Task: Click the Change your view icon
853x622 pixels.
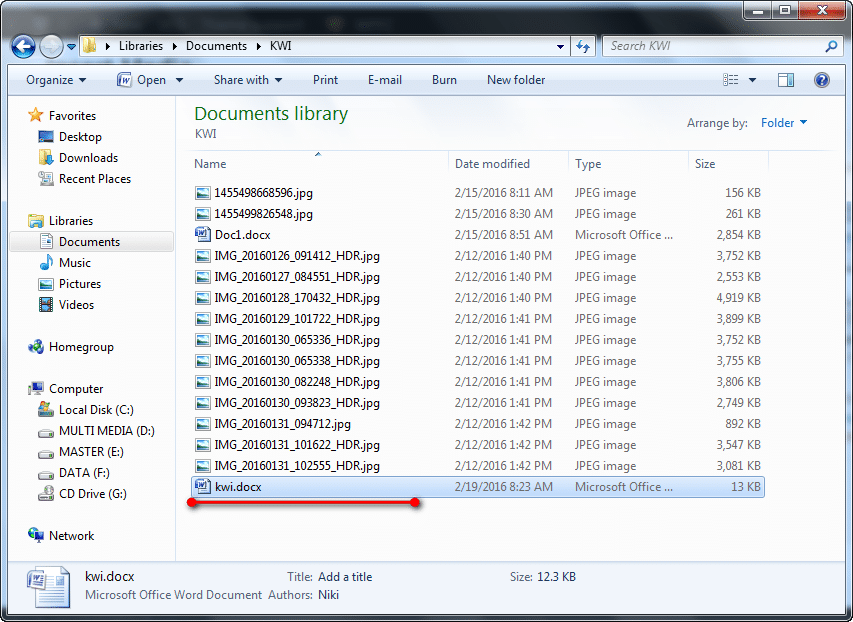Action: [731, 80]
